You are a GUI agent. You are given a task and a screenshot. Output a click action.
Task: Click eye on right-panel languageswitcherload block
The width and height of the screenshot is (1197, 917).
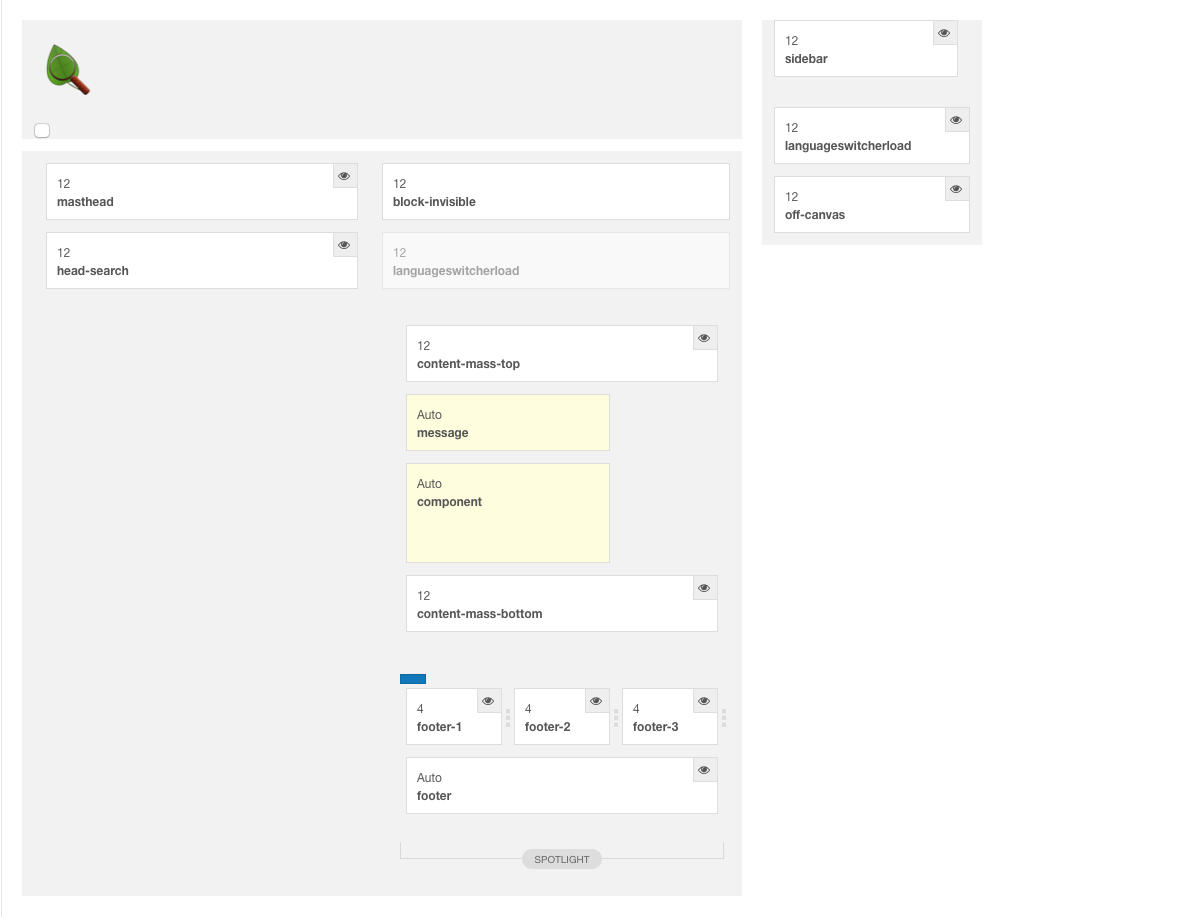(x=956, y=120)
